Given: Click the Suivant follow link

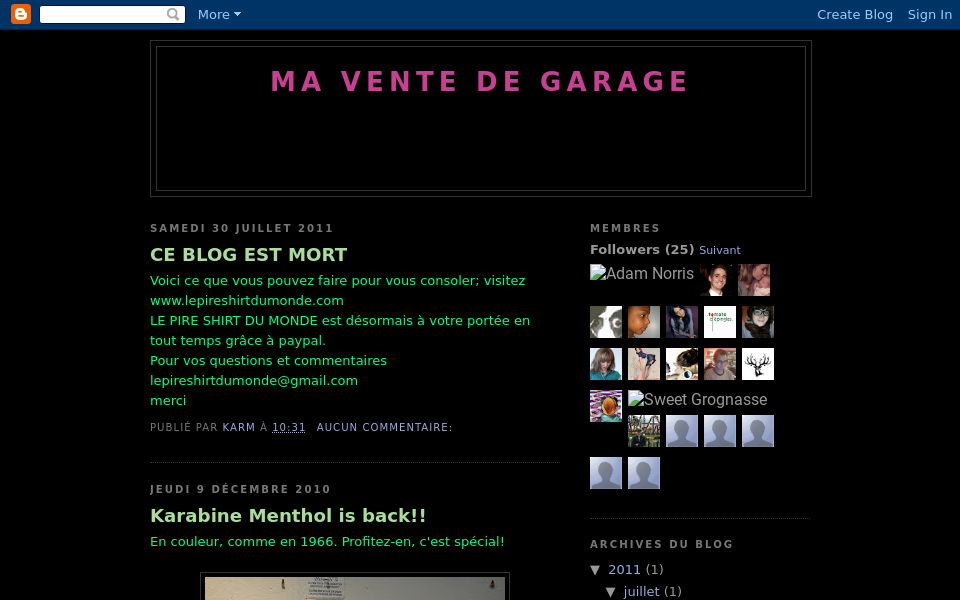Looking at the screenshot, I should pos(720,250).
